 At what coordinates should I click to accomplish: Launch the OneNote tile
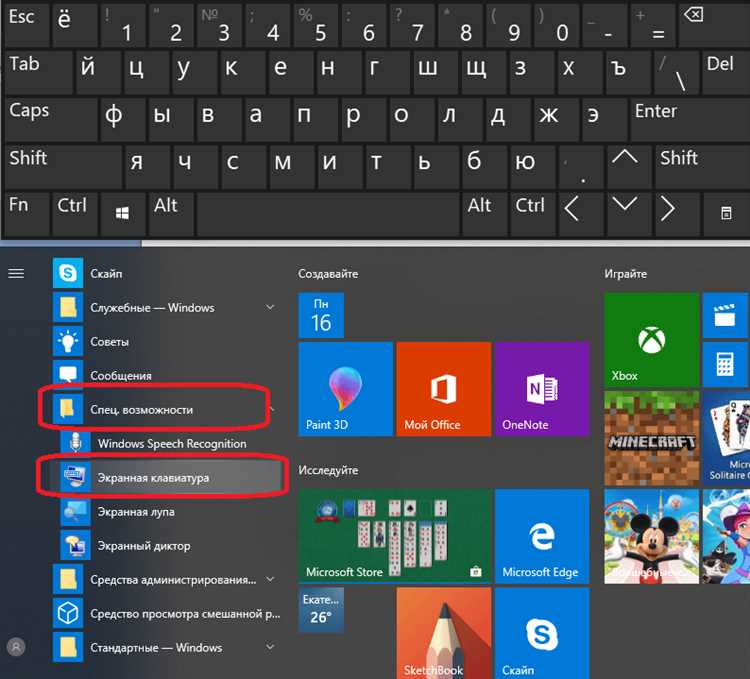pyautogui.click(x=541, y=387)
